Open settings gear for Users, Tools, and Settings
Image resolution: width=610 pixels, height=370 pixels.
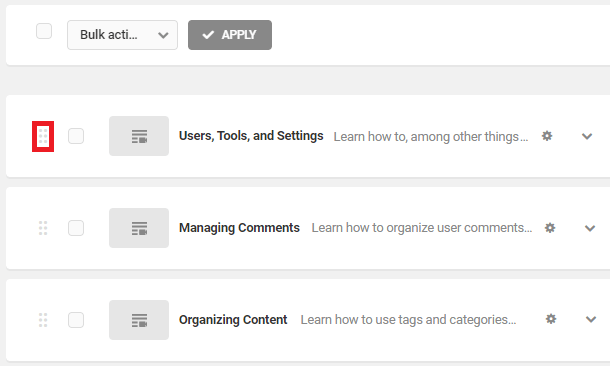tap(547, 136)
